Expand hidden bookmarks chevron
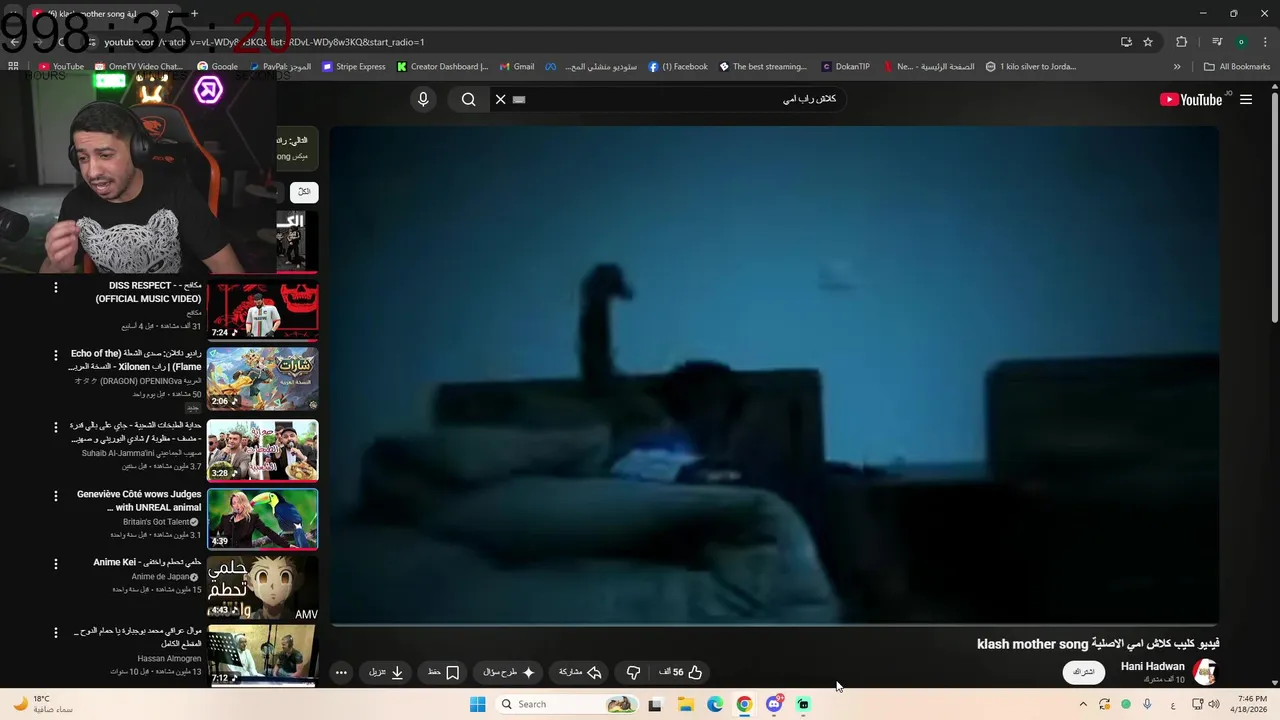The image size is (1280, 720). coord(1177,67)
